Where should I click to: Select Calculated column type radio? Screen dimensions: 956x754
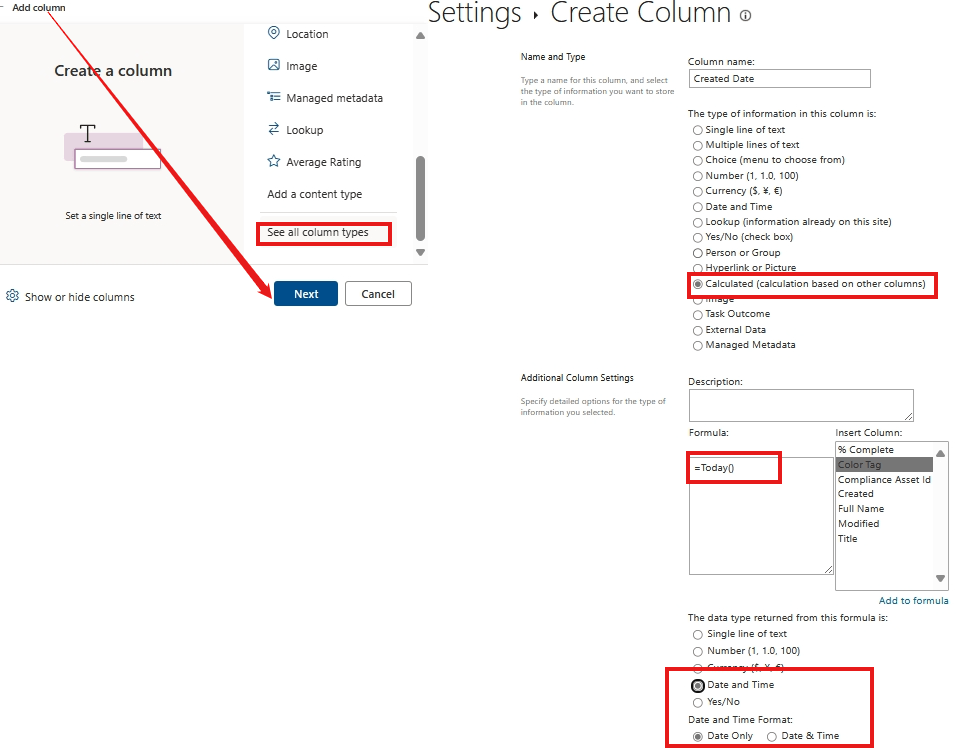pyautogui.click(x=697, y=284)
